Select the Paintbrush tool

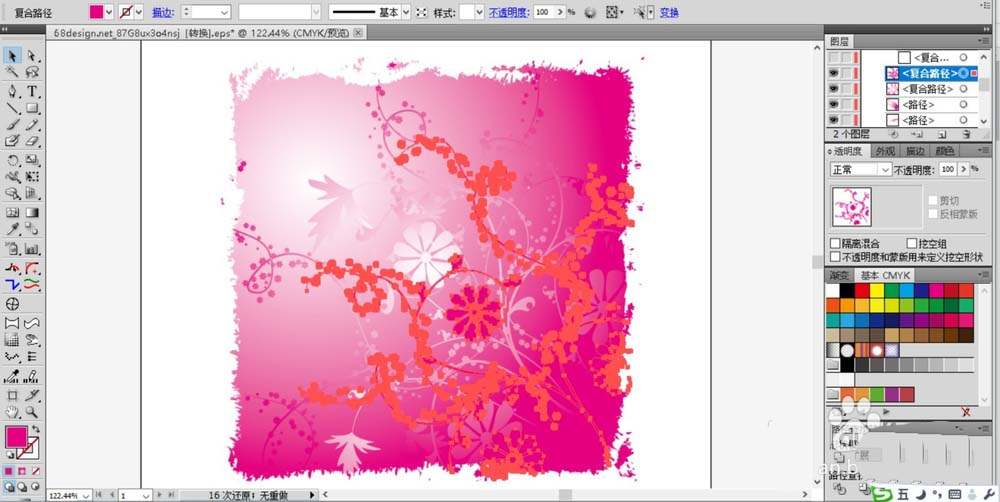click(12, 125)
